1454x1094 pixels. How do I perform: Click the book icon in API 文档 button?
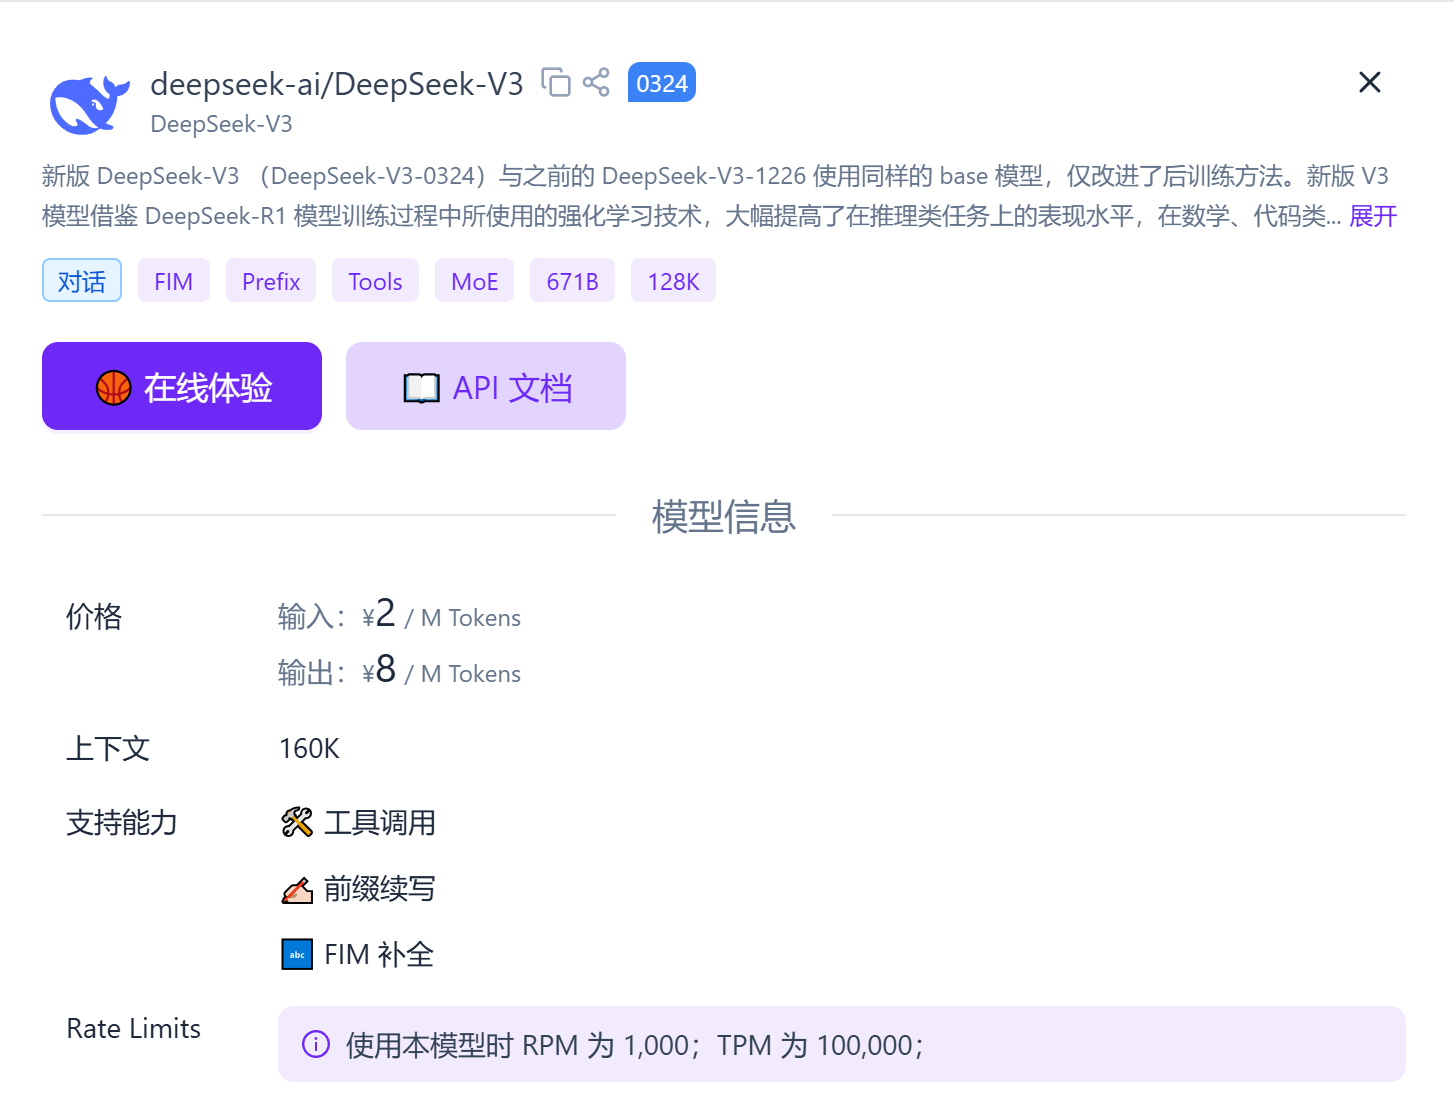[x=422, y=387]
